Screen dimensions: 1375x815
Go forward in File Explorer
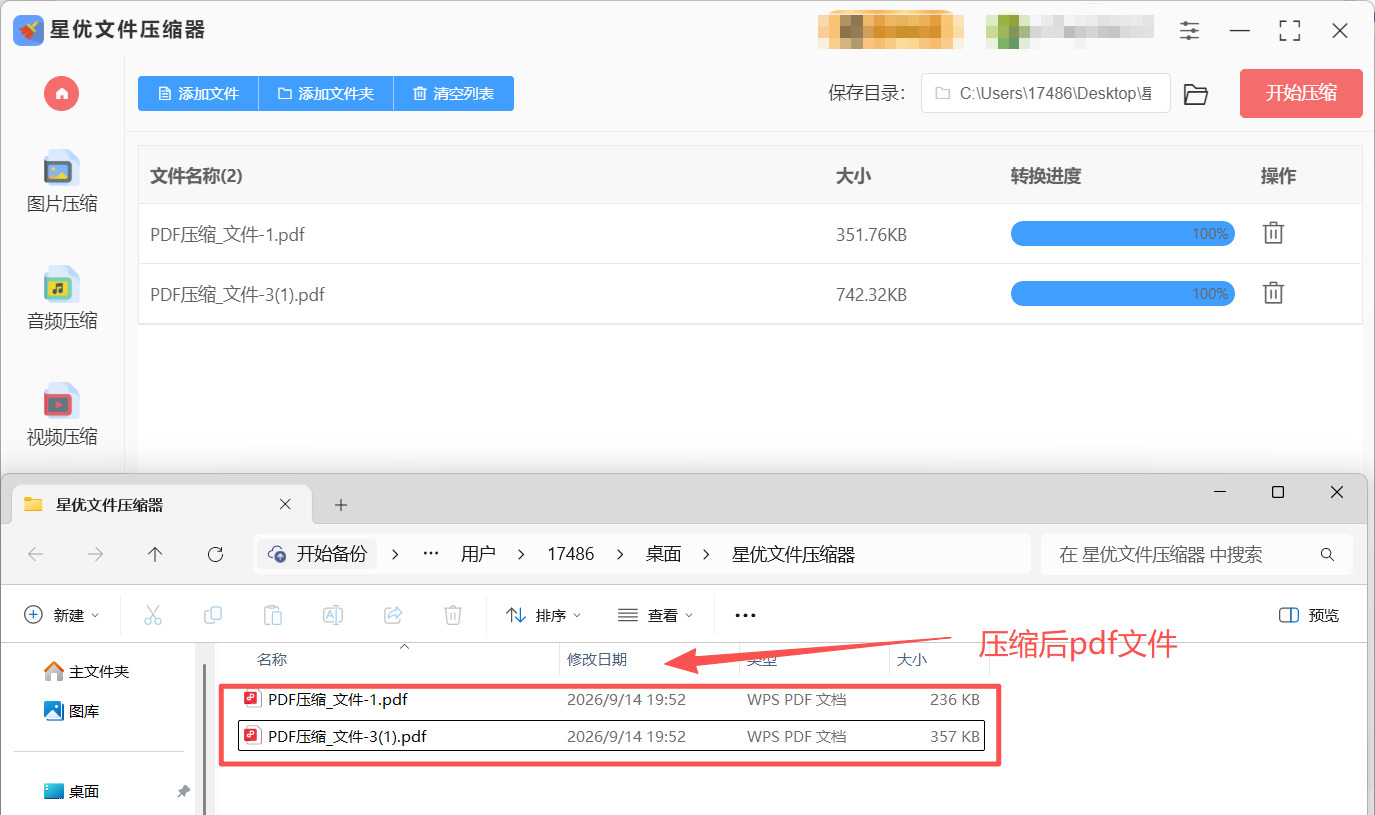coord(96,554)
